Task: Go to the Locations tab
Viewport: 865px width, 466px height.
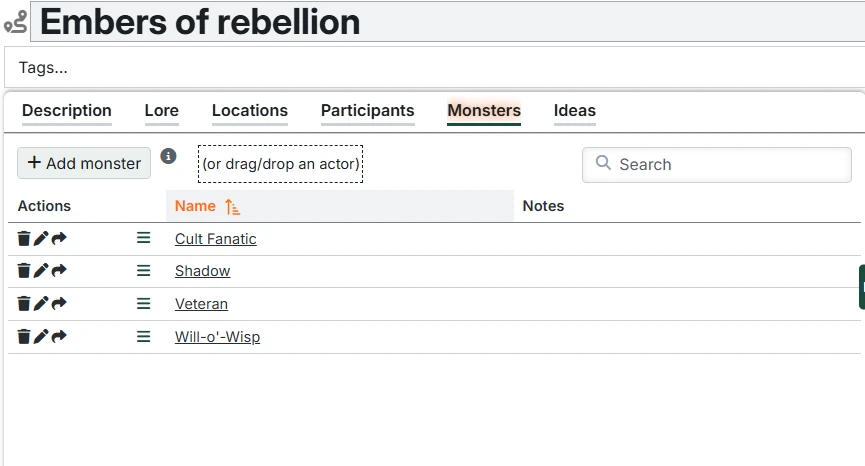Action: pyautogui.click(x=250, y=111)
